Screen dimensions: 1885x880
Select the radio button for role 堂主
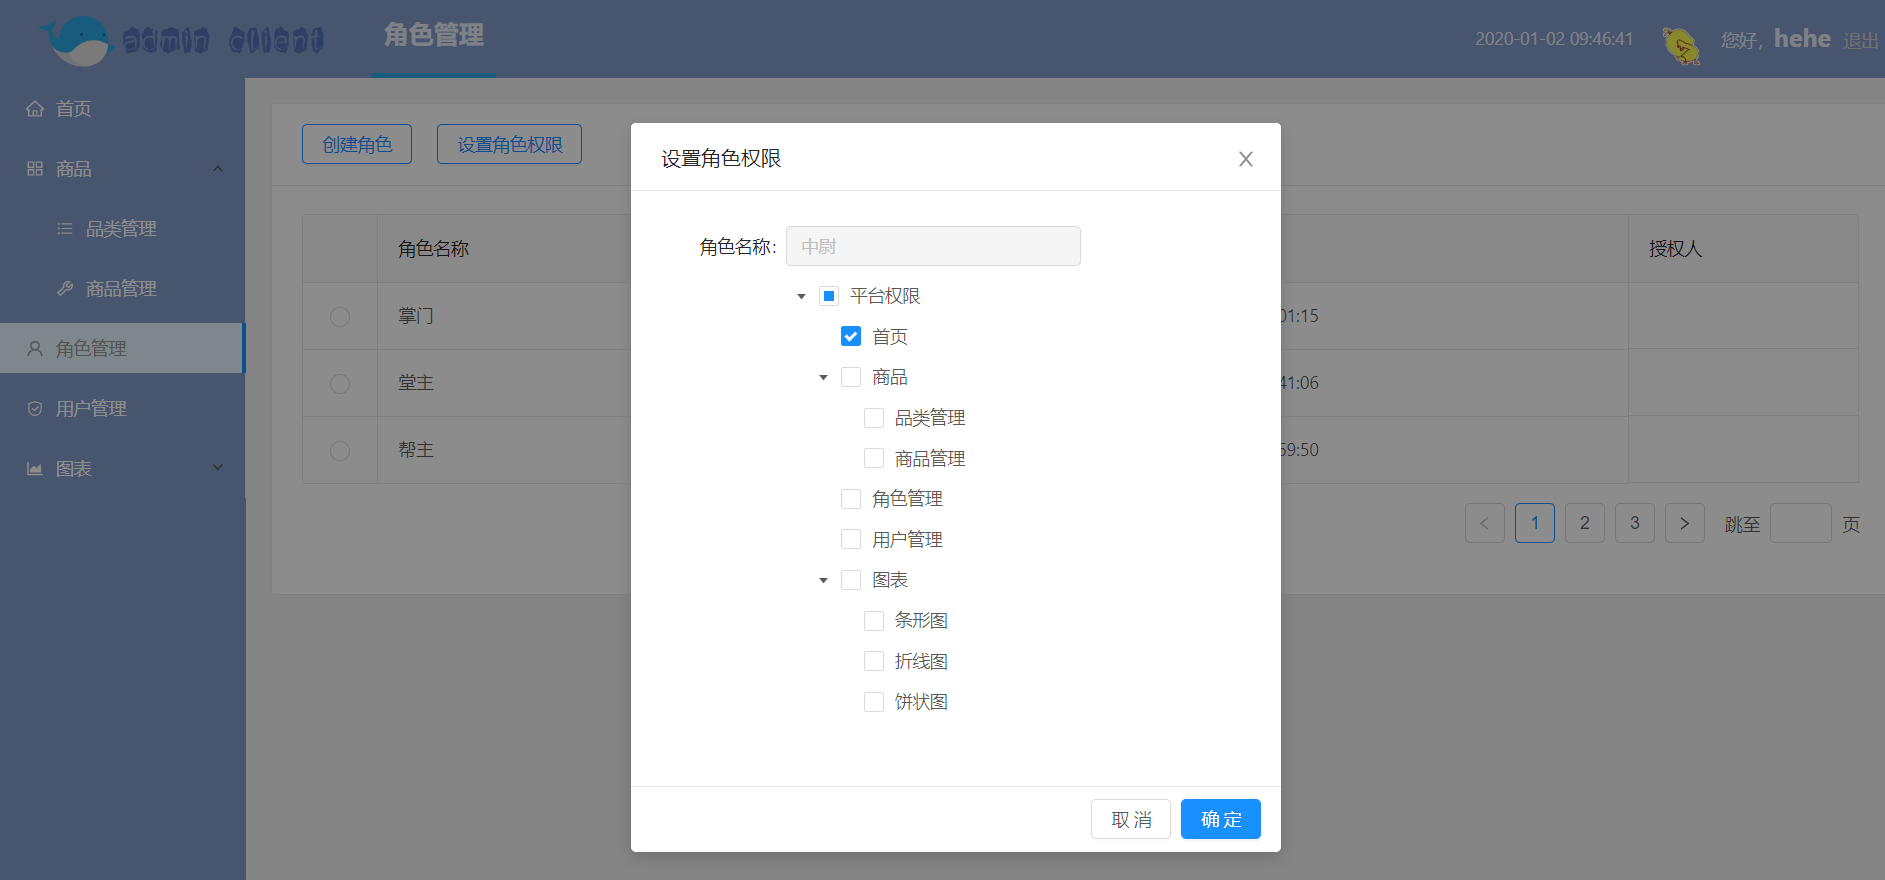point(340,383)
